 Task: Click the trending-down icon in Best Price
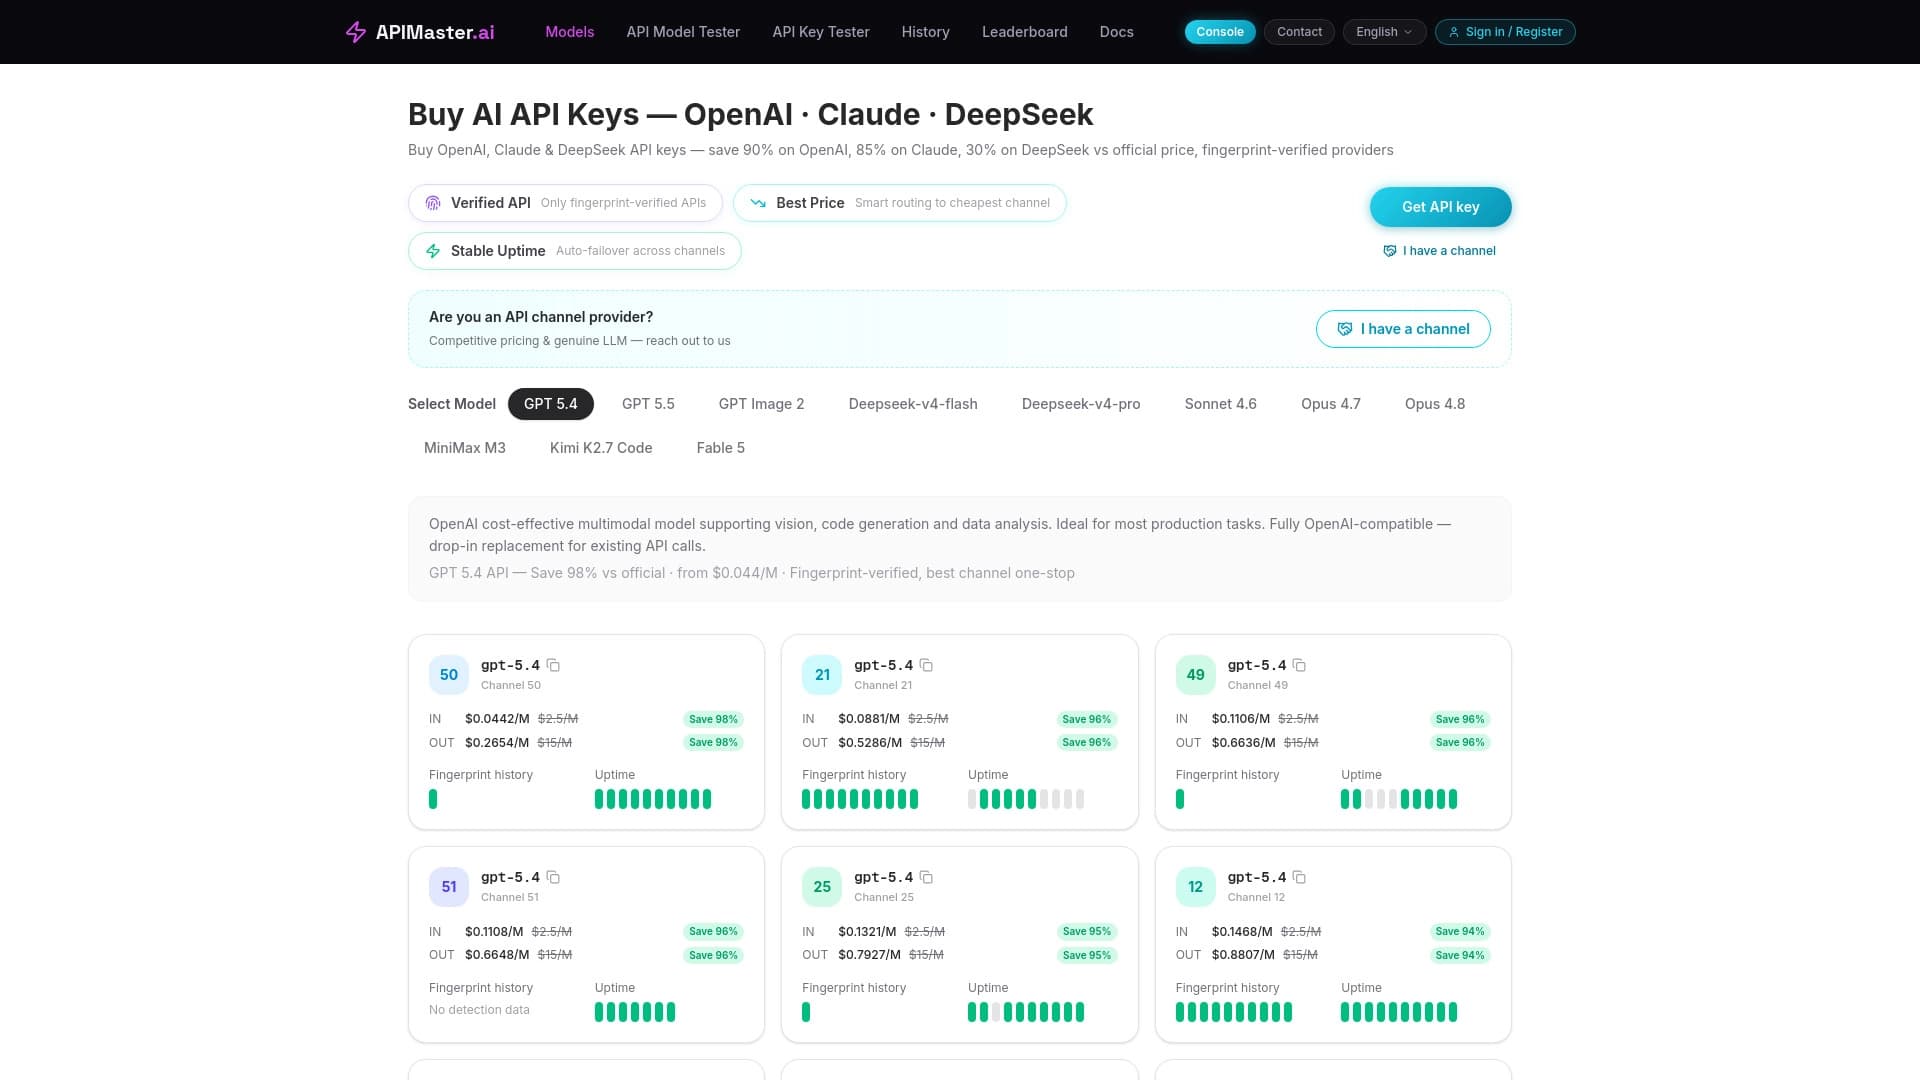[758, 203]
